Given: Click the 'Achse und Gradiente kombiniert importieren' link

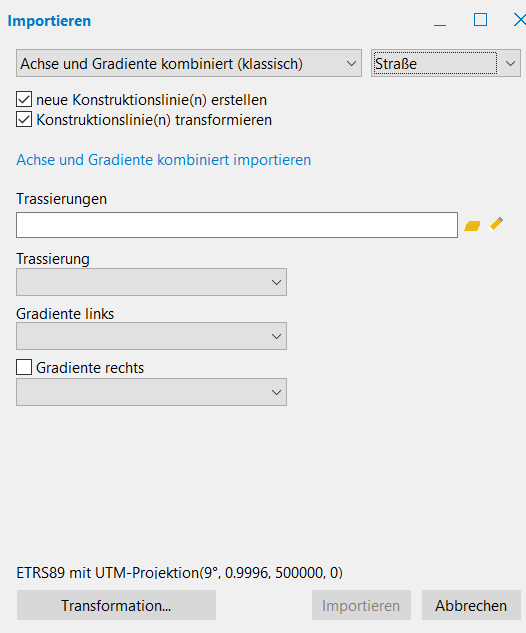Looking at the screenshot, I should 163,160.
